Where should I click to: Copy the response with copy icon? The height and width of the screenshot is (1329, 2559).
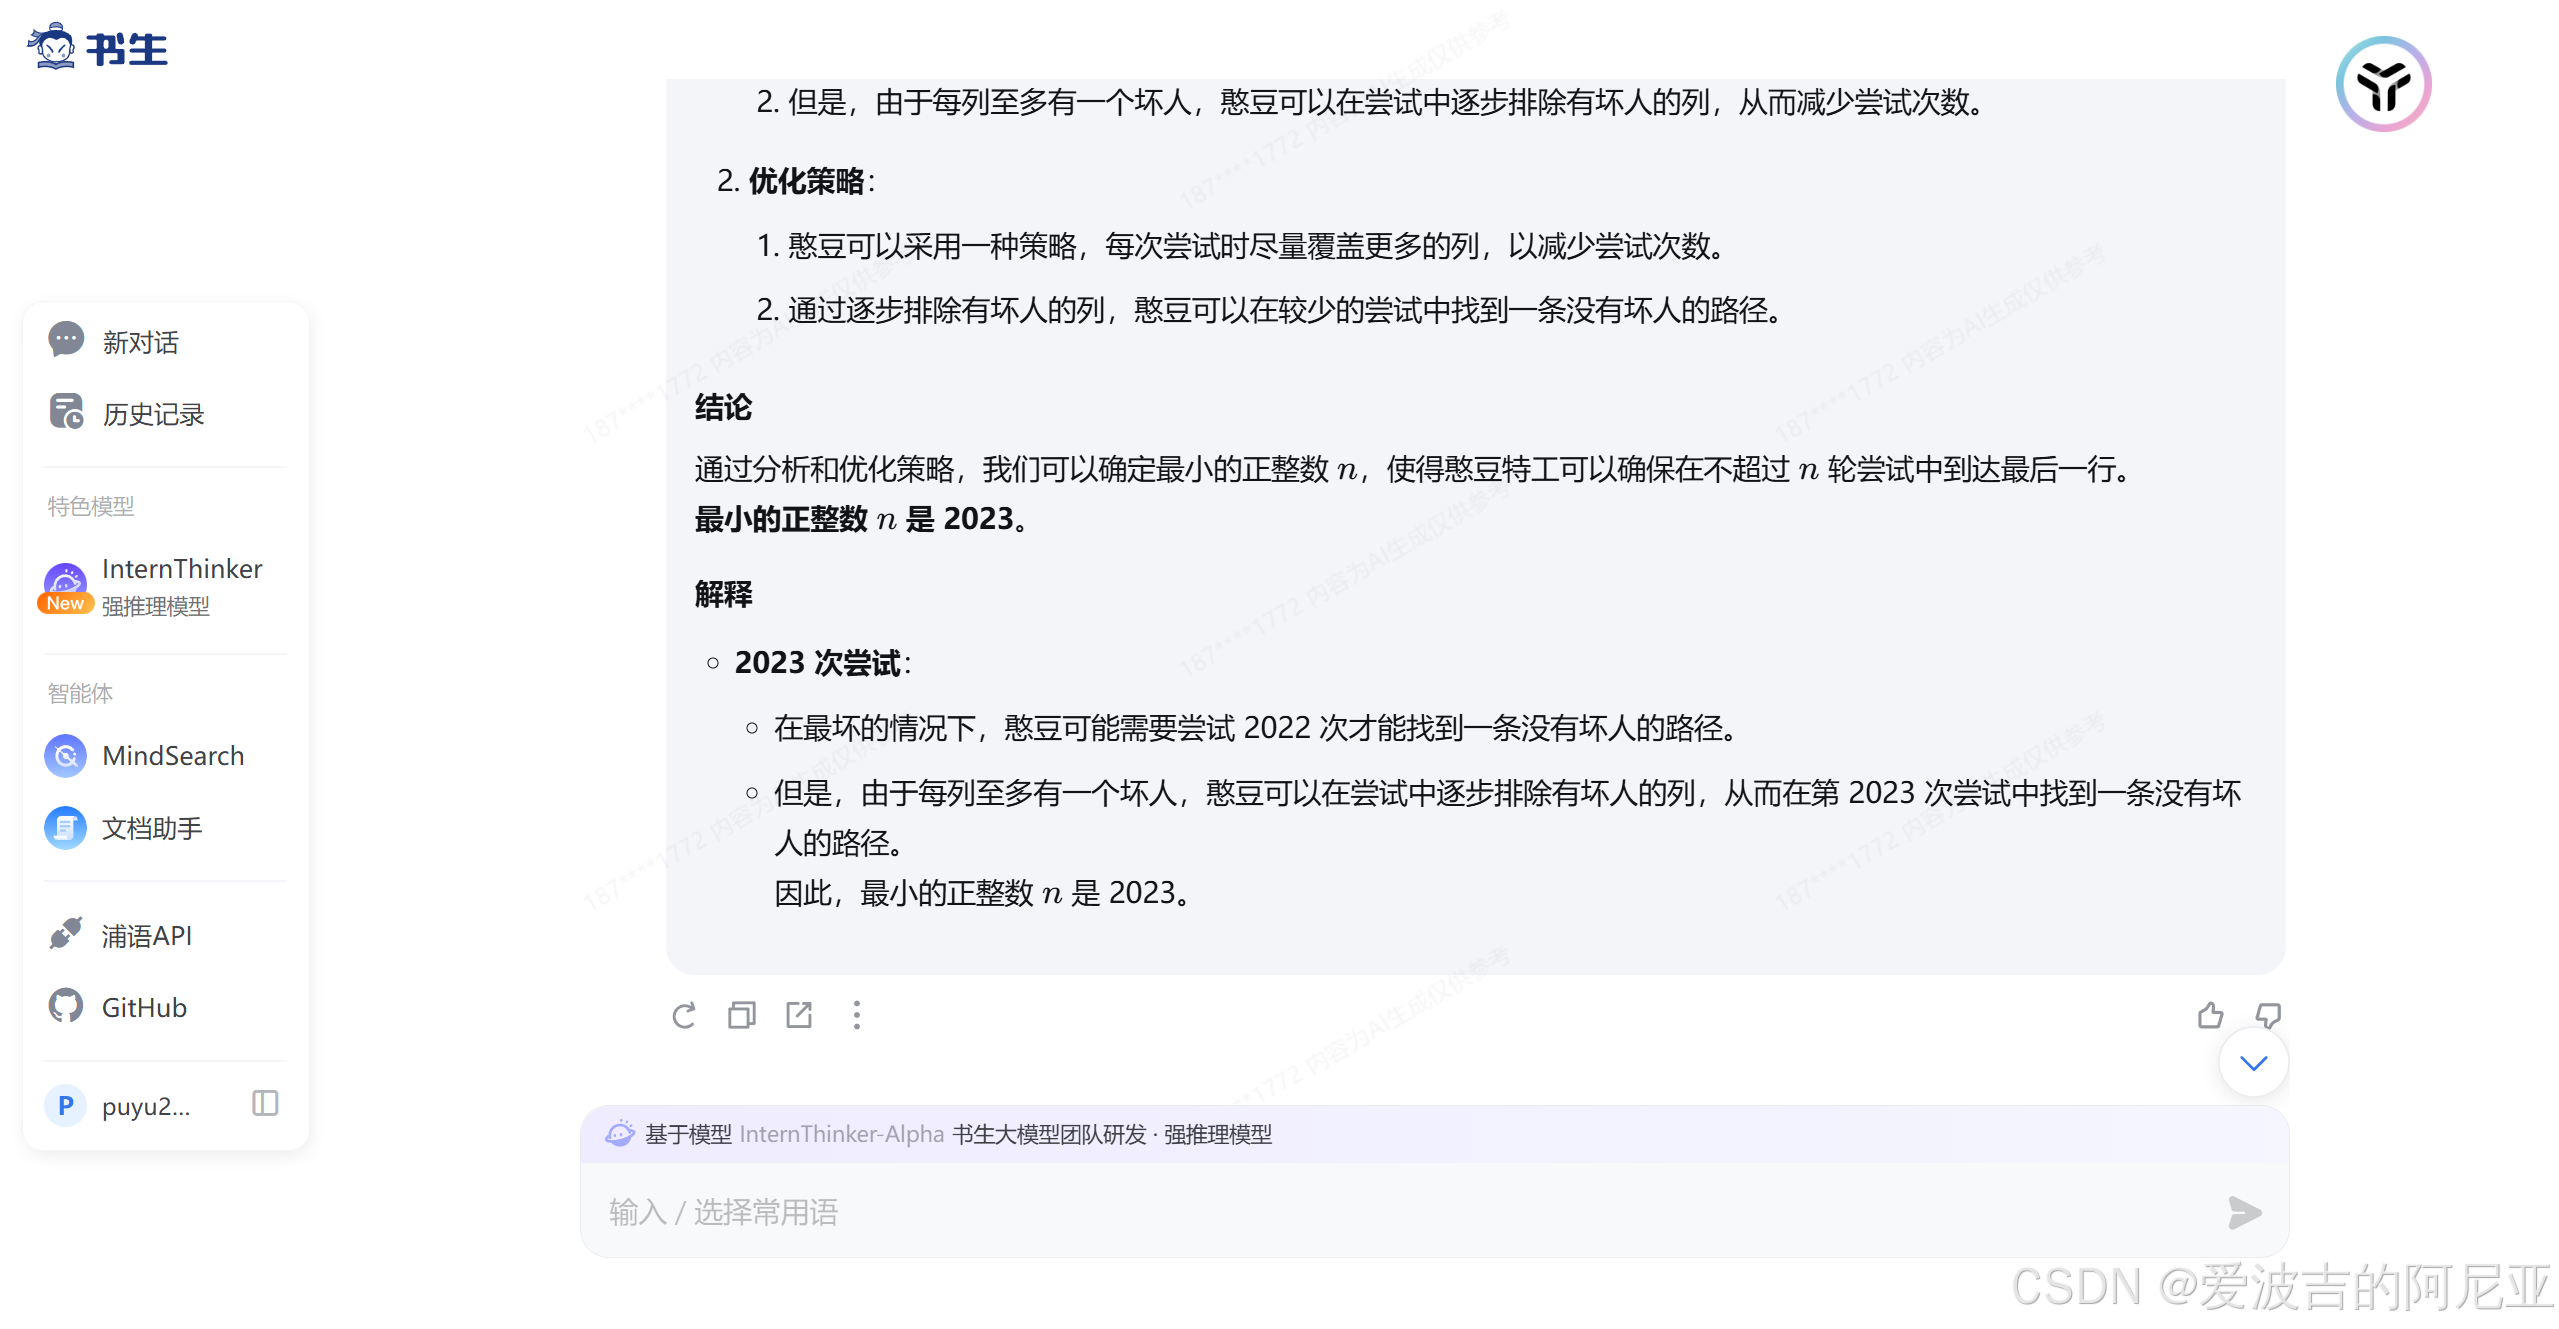741,1016
